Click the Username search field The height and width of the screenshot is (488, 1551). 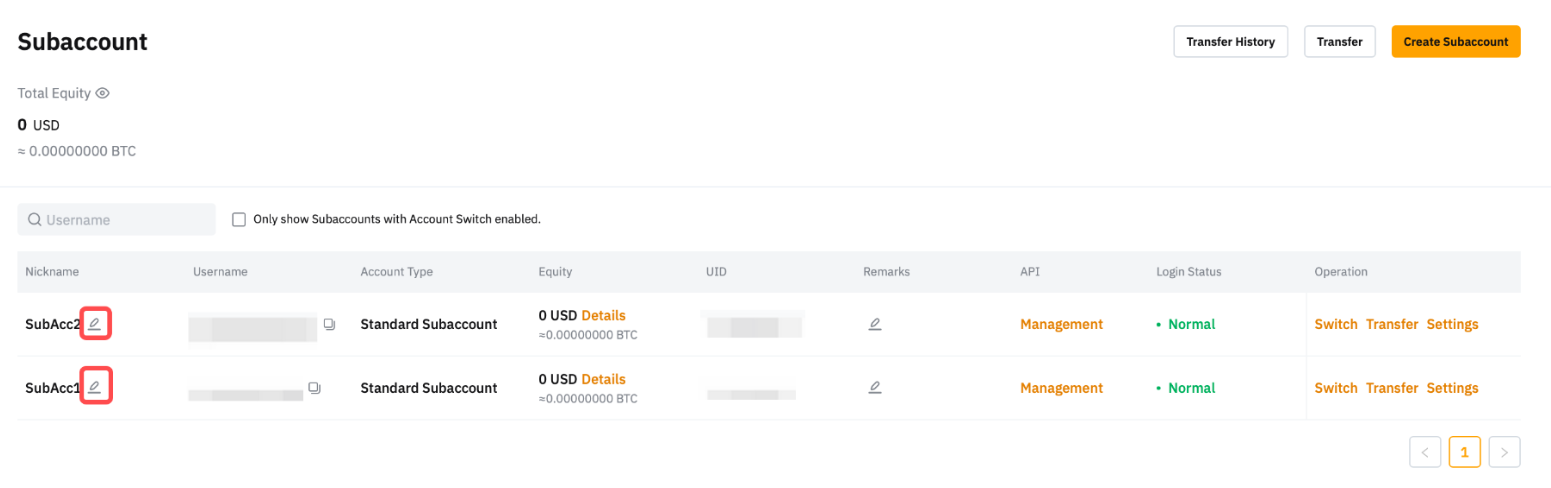(116, 219)
